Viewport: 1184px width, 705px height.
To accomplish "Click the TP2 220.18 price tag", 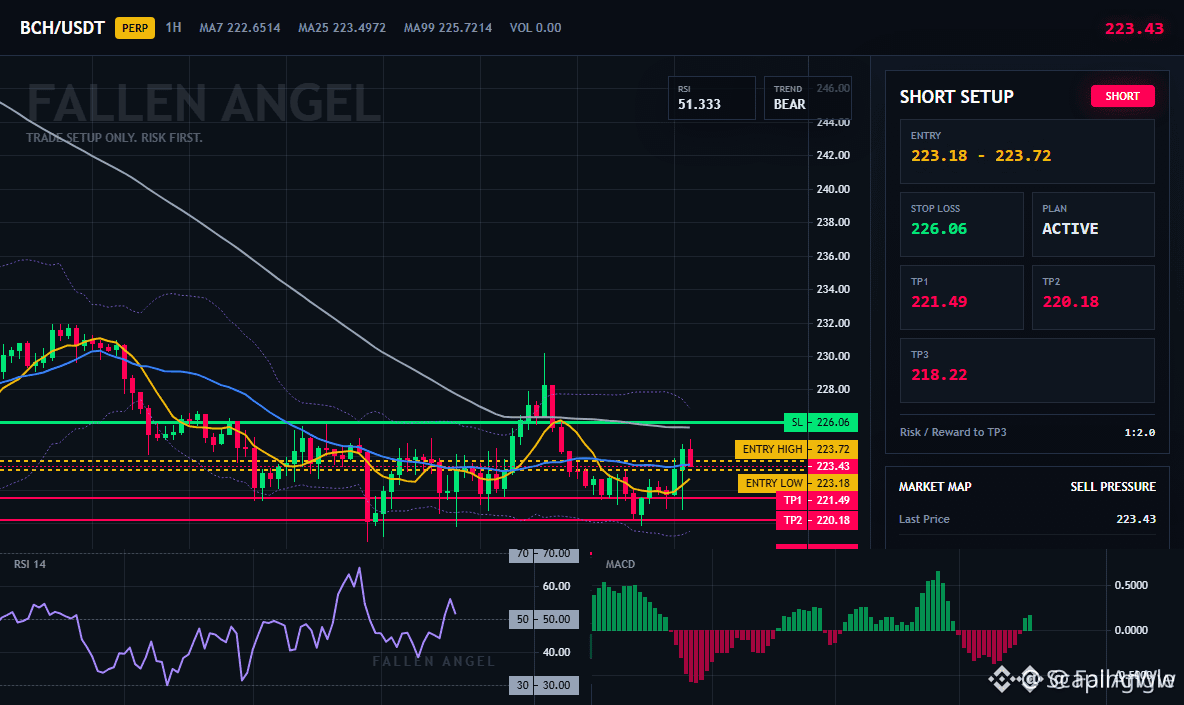I will click(x=816, y=520).
